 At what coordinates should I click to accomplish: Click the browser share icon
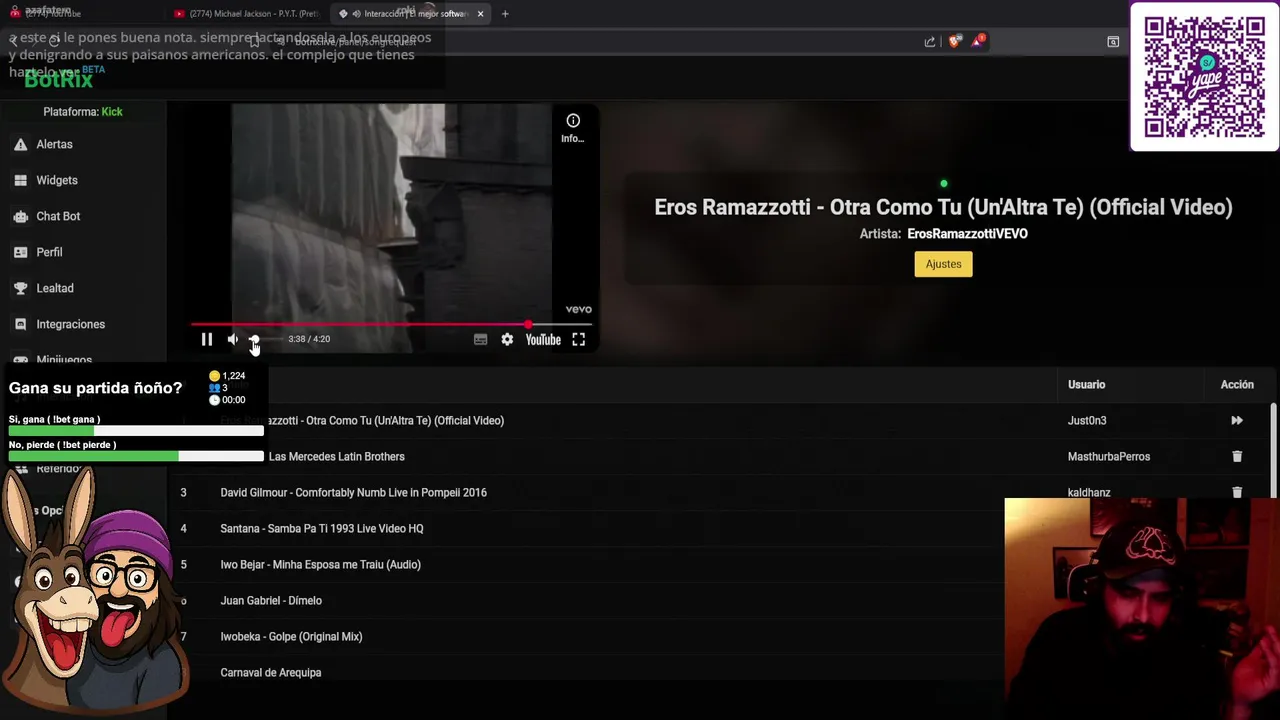930,41
